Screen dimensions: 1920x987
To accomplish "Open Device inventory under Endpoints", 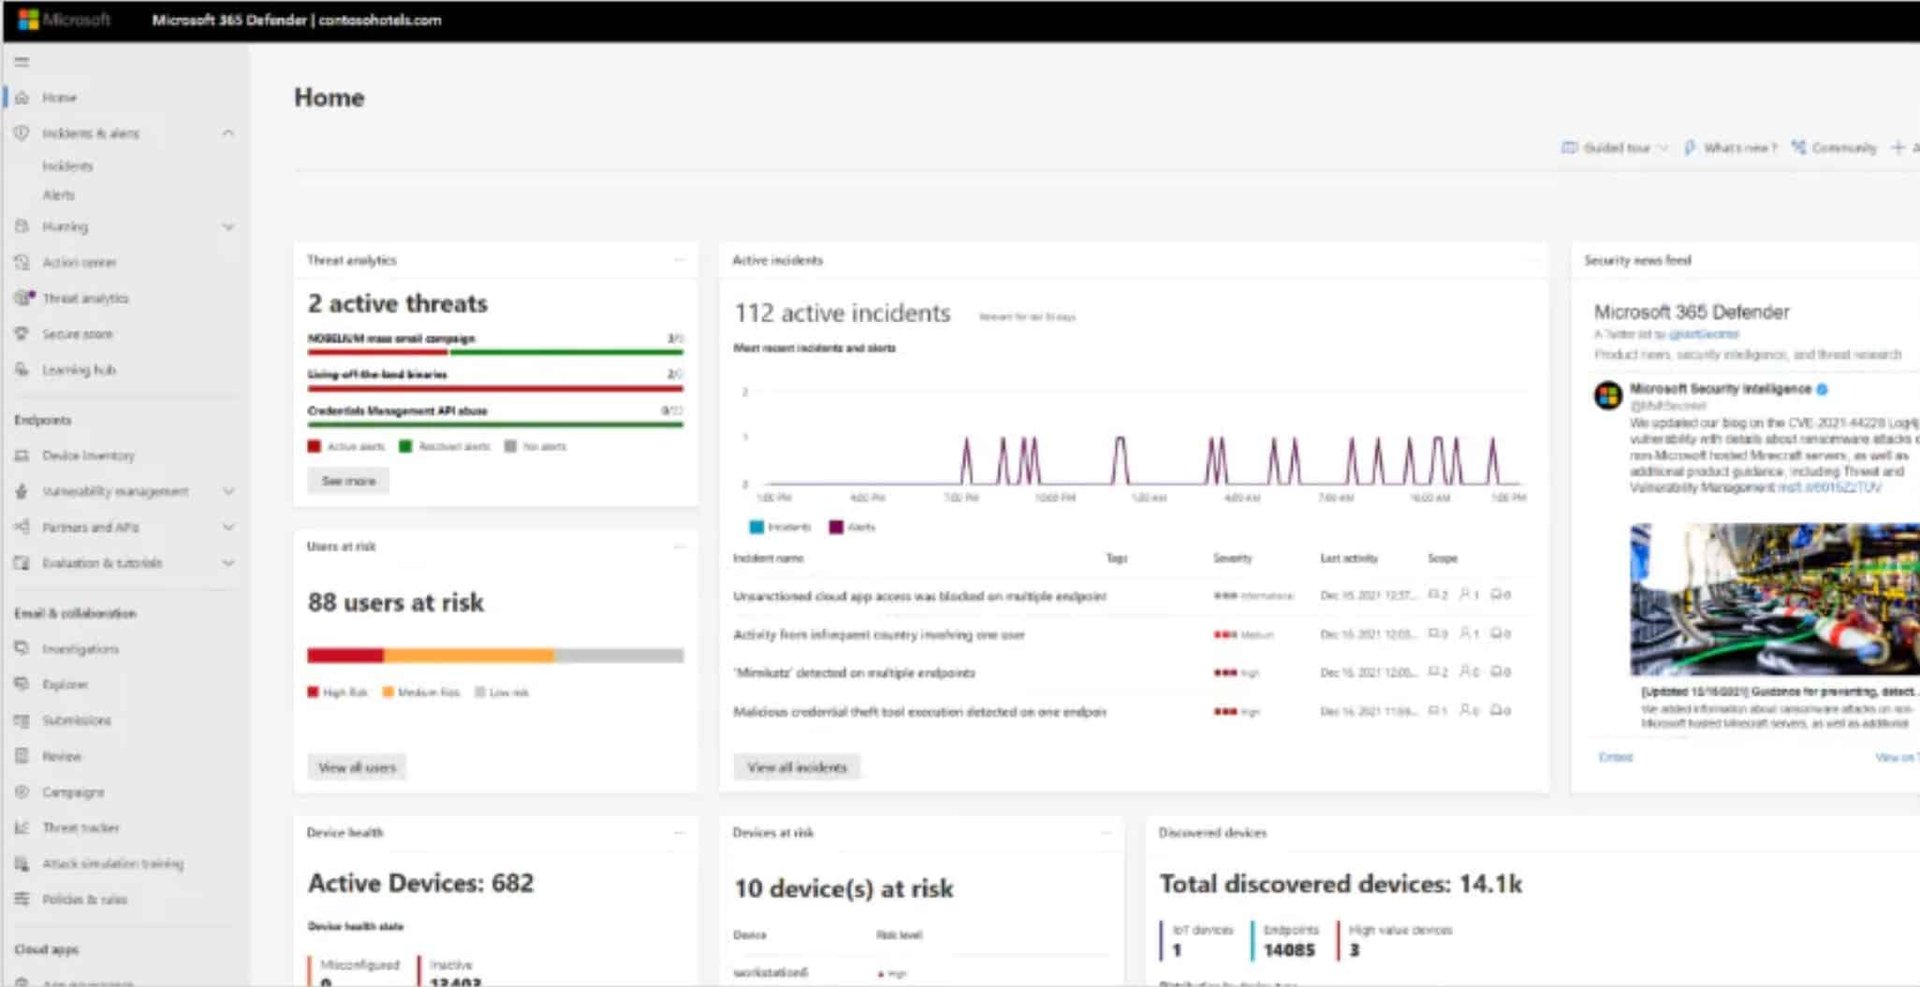I will (90, 455).
